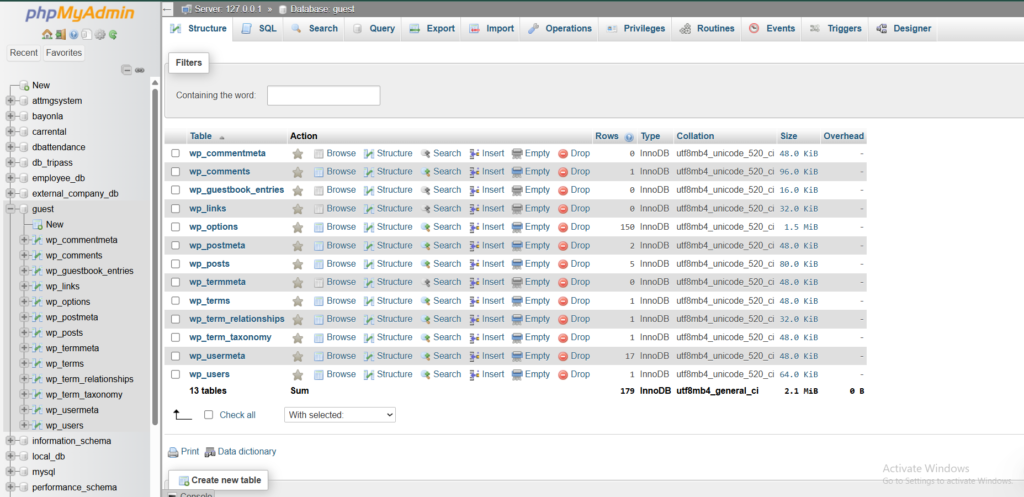The image size is (1024, 497).
Task: Click favorite star for wp_options table
Action: click(297, 227)
